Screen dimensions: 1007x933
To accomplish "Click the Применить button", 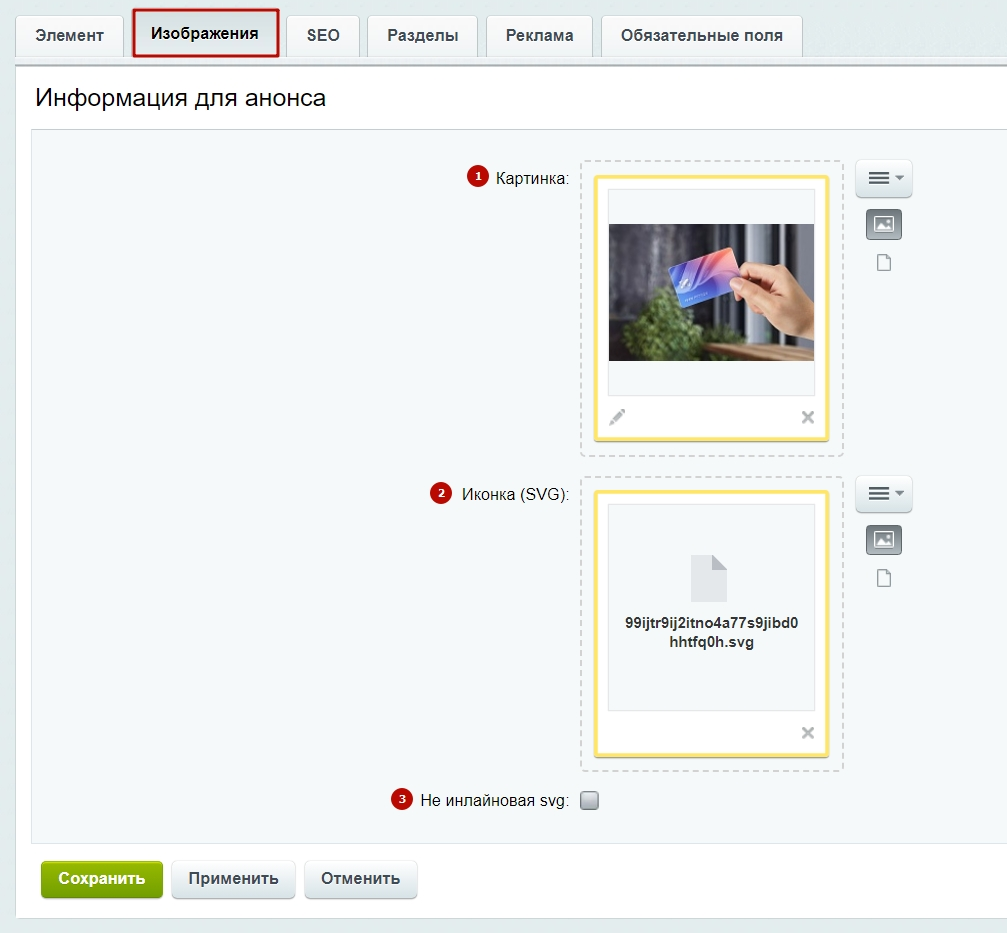I will tap(233, 878).
